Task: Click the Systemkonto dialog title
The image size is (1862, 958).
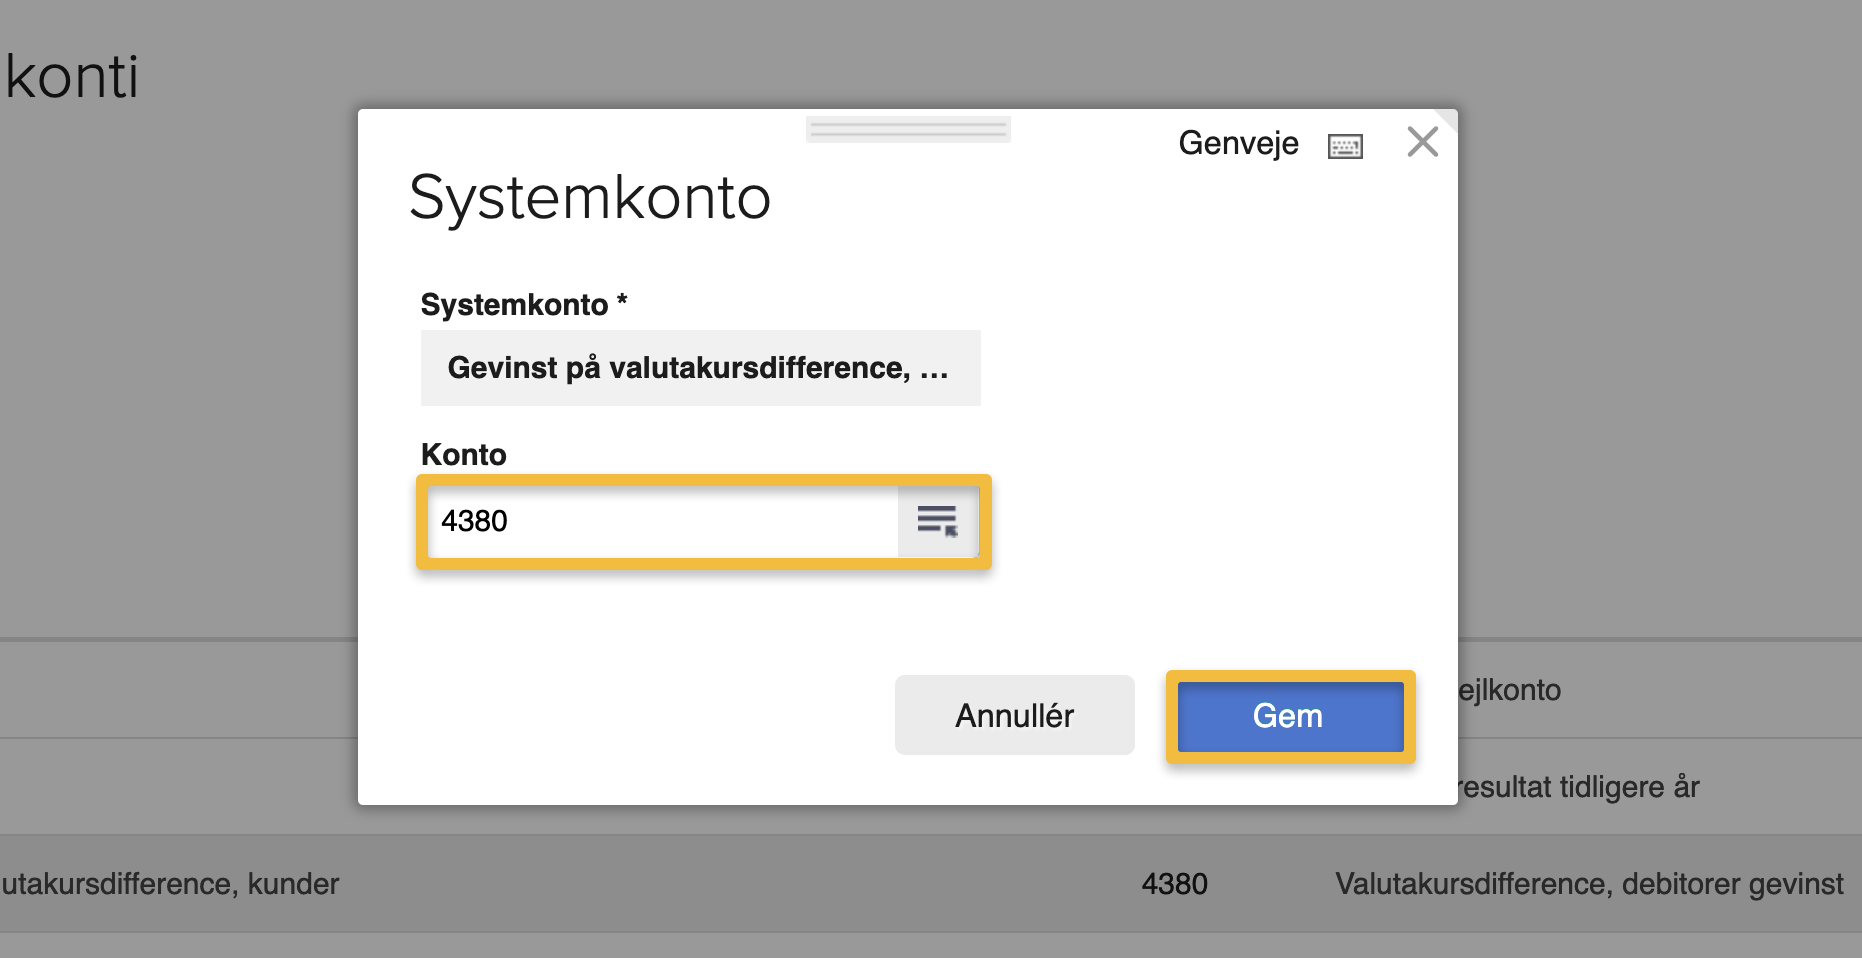Action: (x=588, y=198)
